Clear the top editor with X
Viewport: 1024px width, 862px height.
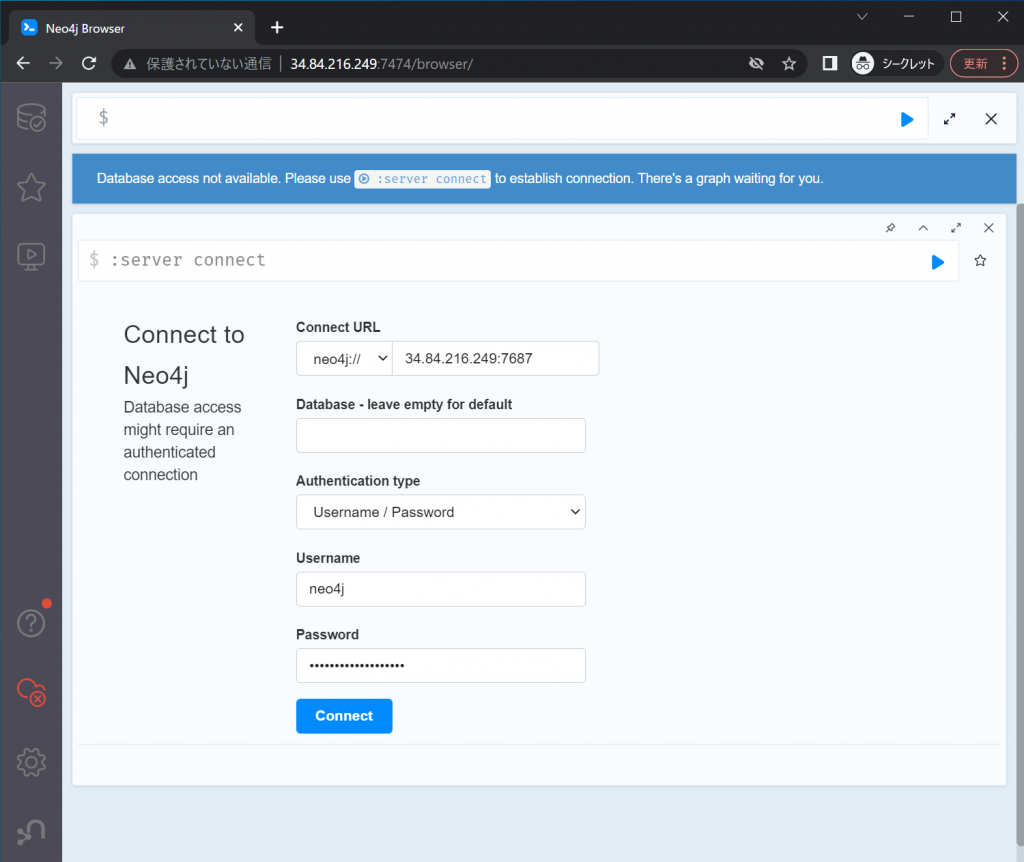[991, 119]
